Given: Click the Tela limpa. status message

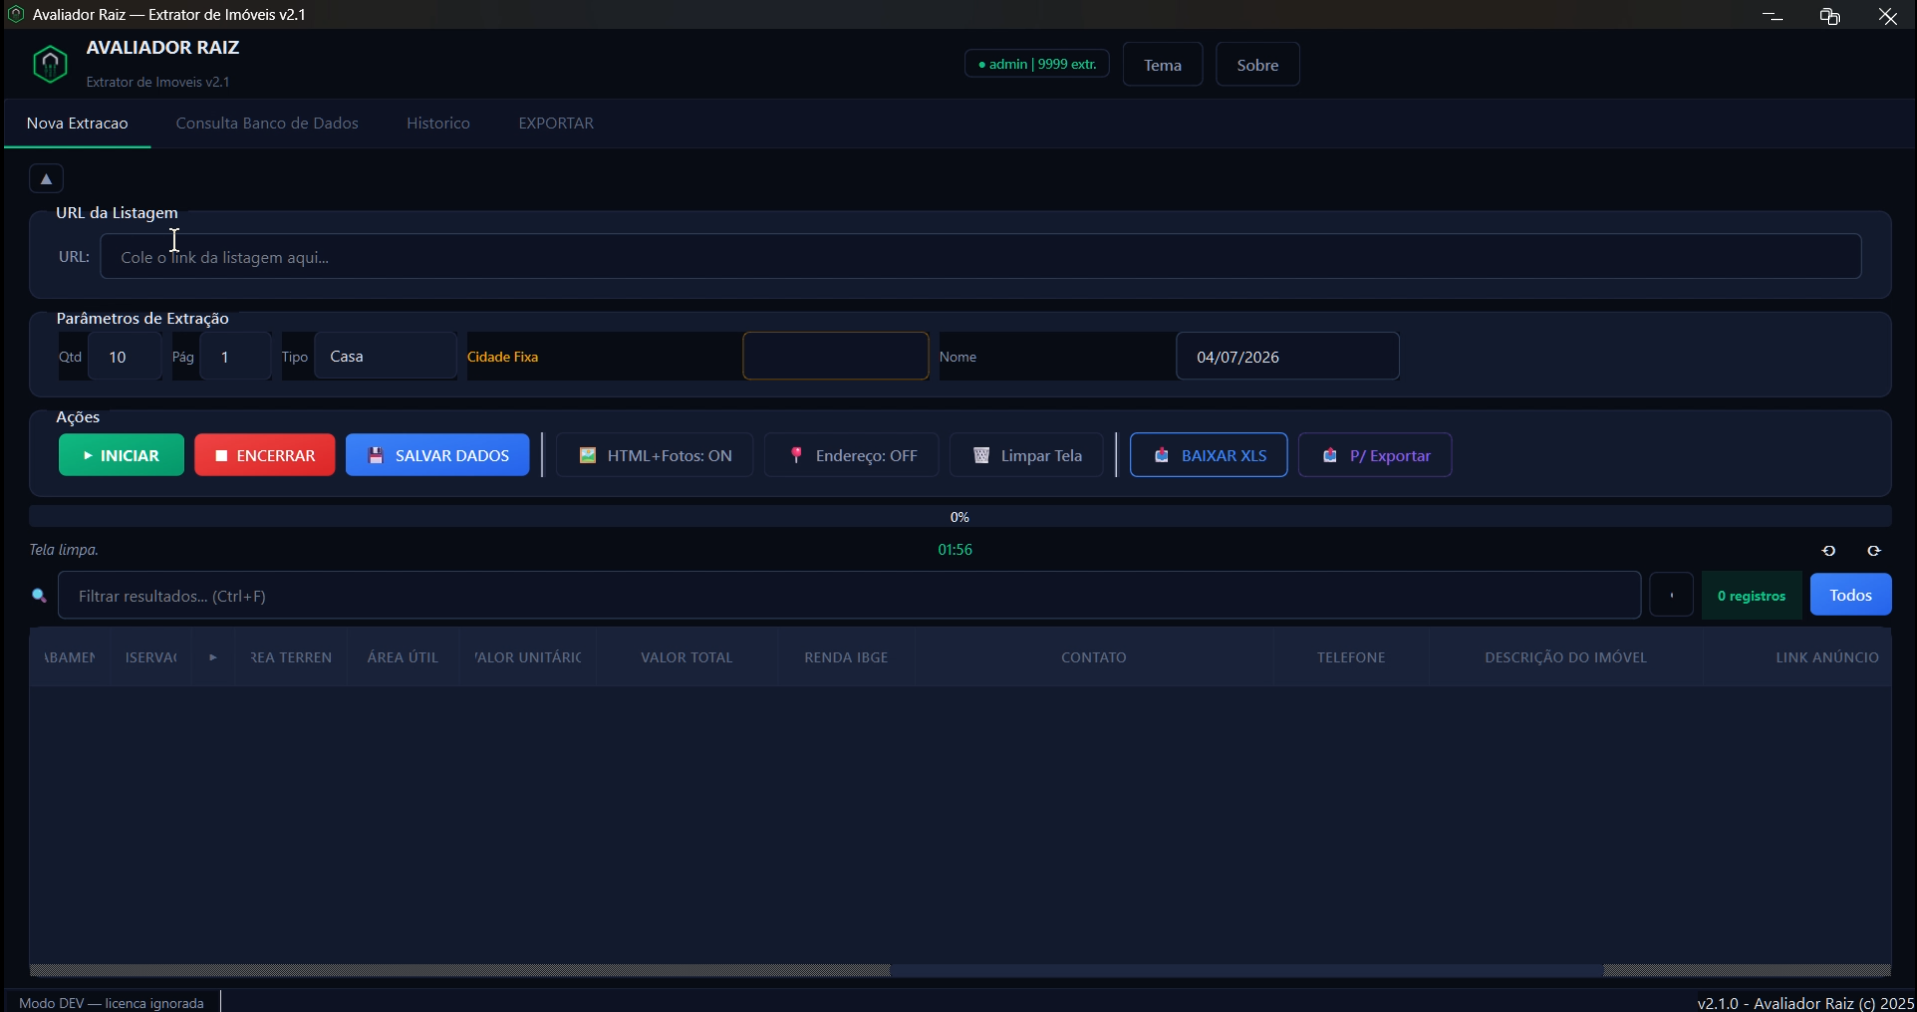Looking at the screenshot, I should click(64, 550).
